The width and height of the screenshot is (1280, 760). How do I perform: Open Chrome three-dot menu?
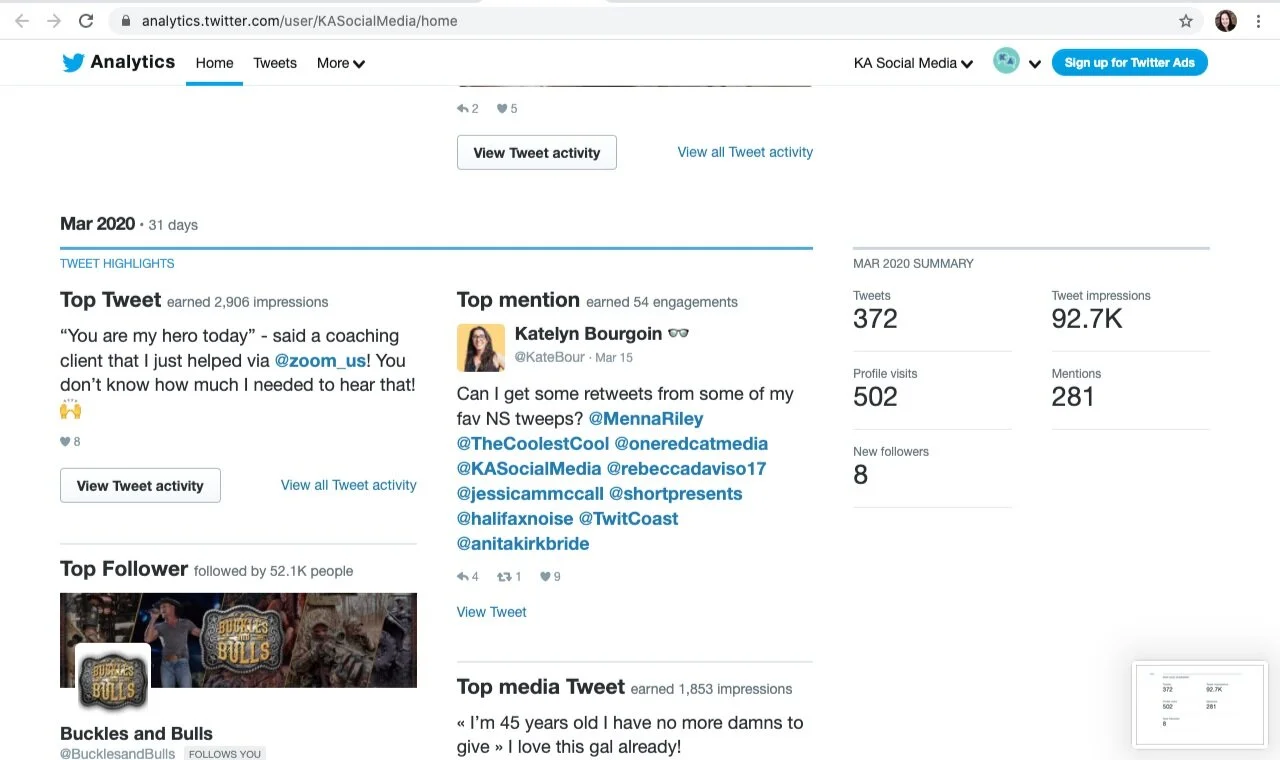pyautogui.click(x=1258, y=20)
